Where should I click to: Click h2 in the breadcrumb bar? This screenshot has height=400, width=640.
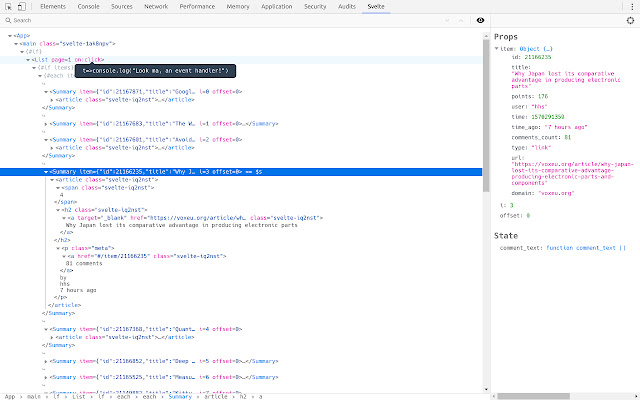pos(243,396)
